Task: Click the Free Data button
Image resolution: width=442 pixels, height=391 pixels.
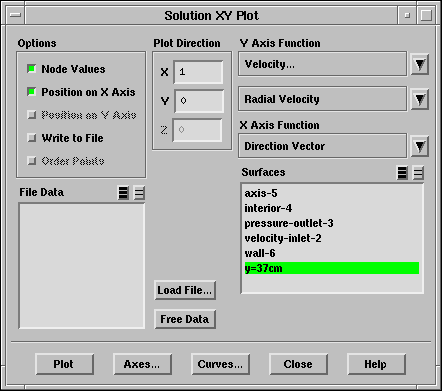Action: [185, 319]
